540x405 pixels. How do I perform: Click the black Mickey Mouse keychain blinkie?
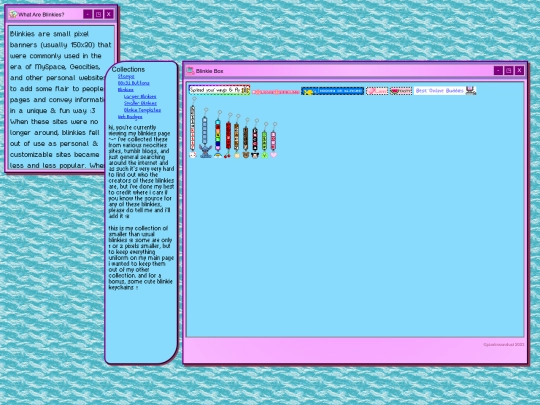click(255, 139)
